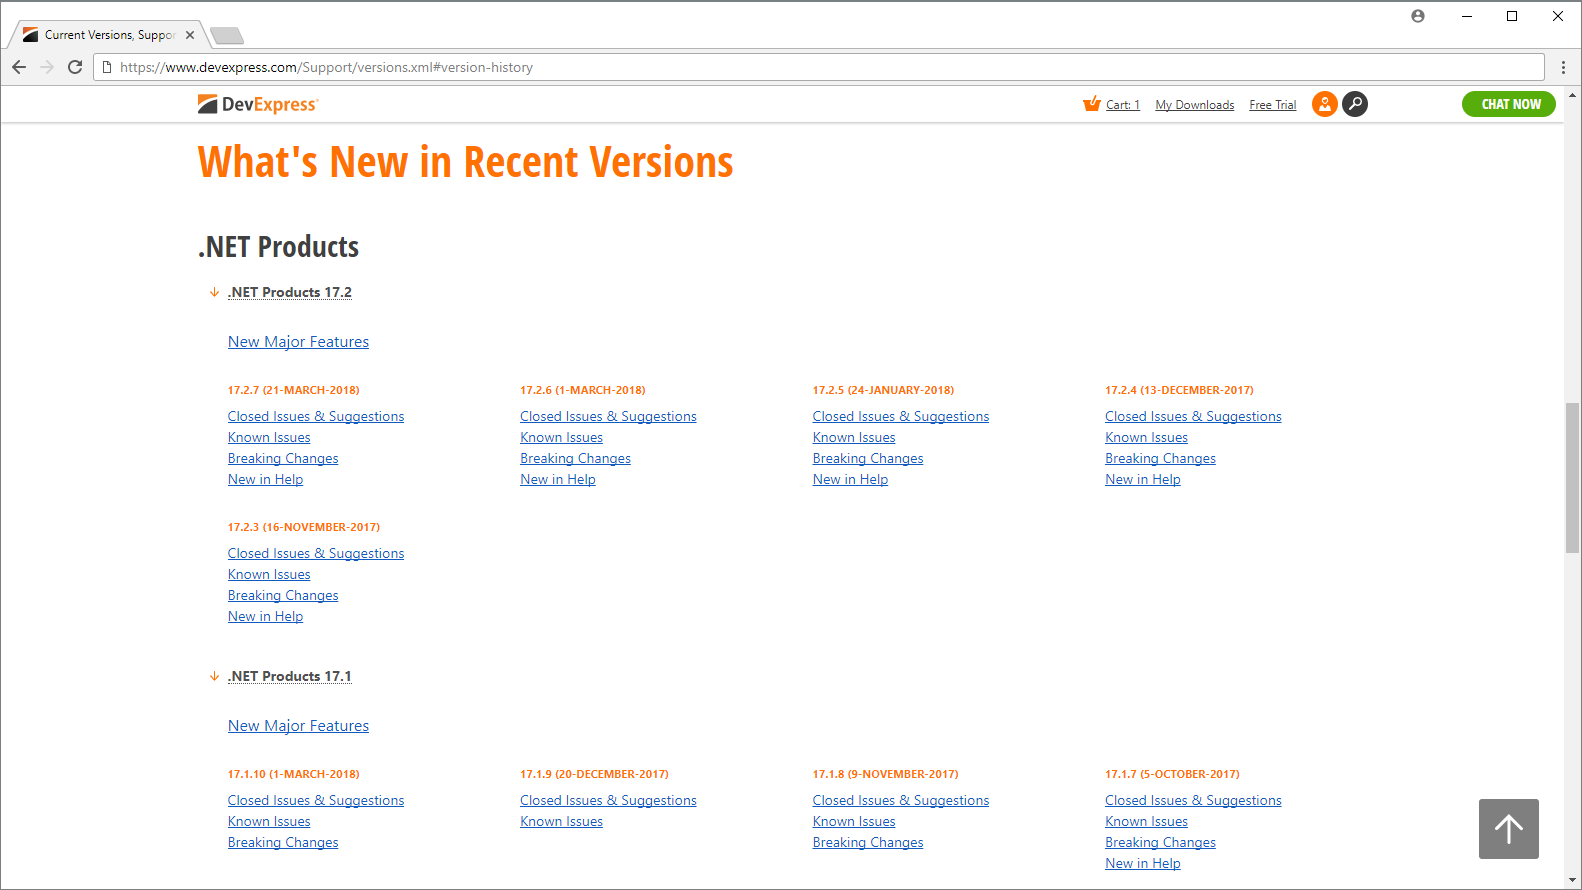Open 17.2.7 Closed Issues & Suggestions
Screen dimensions: 1582x890
(x=316, y=416)
